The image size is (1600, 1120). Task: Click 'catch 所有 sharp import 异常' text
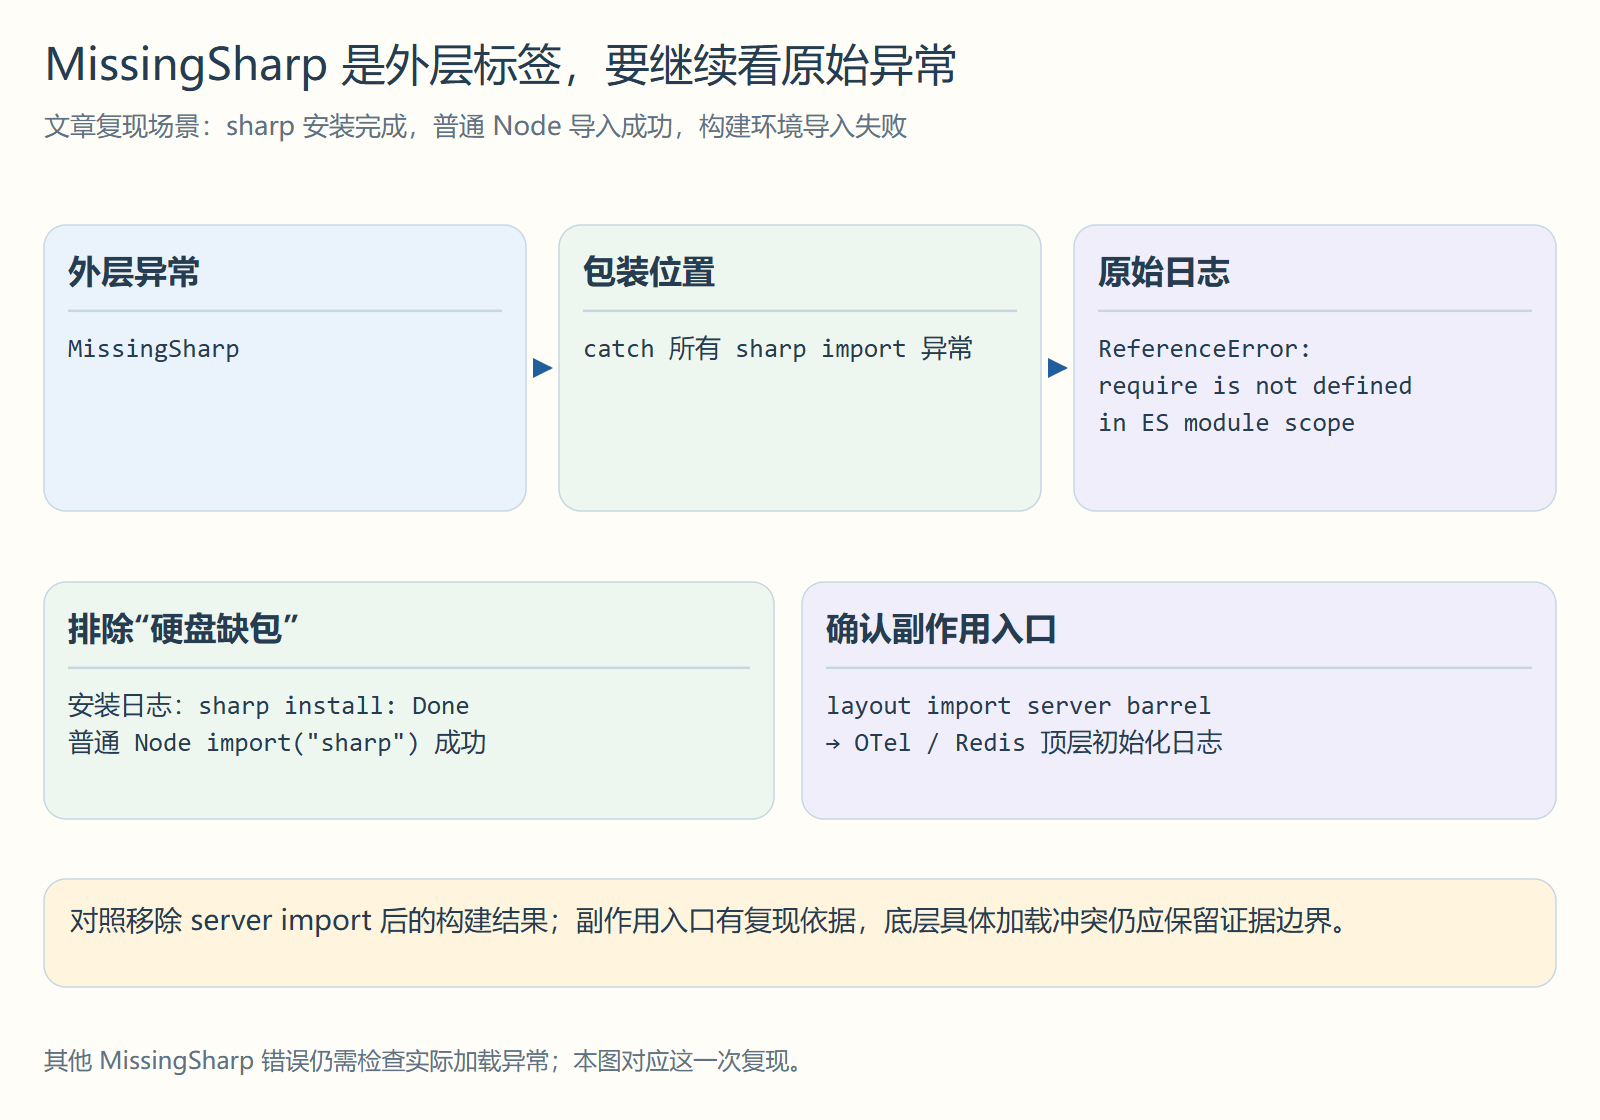pyautogui.click(x=778, y=349)
